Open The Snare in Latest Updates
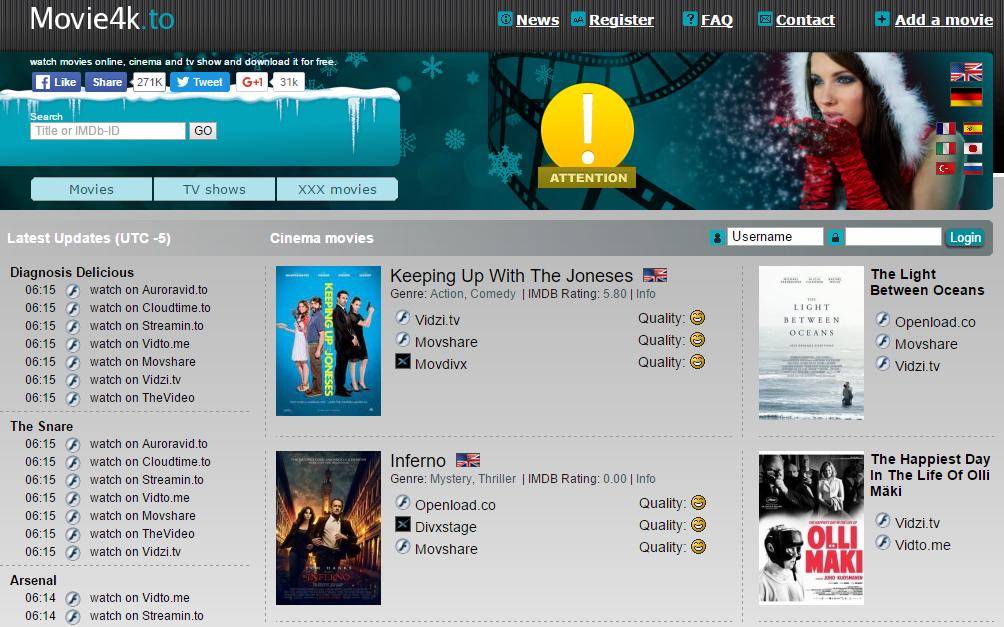Screen dimensions: 1004x627 [42, 426]
